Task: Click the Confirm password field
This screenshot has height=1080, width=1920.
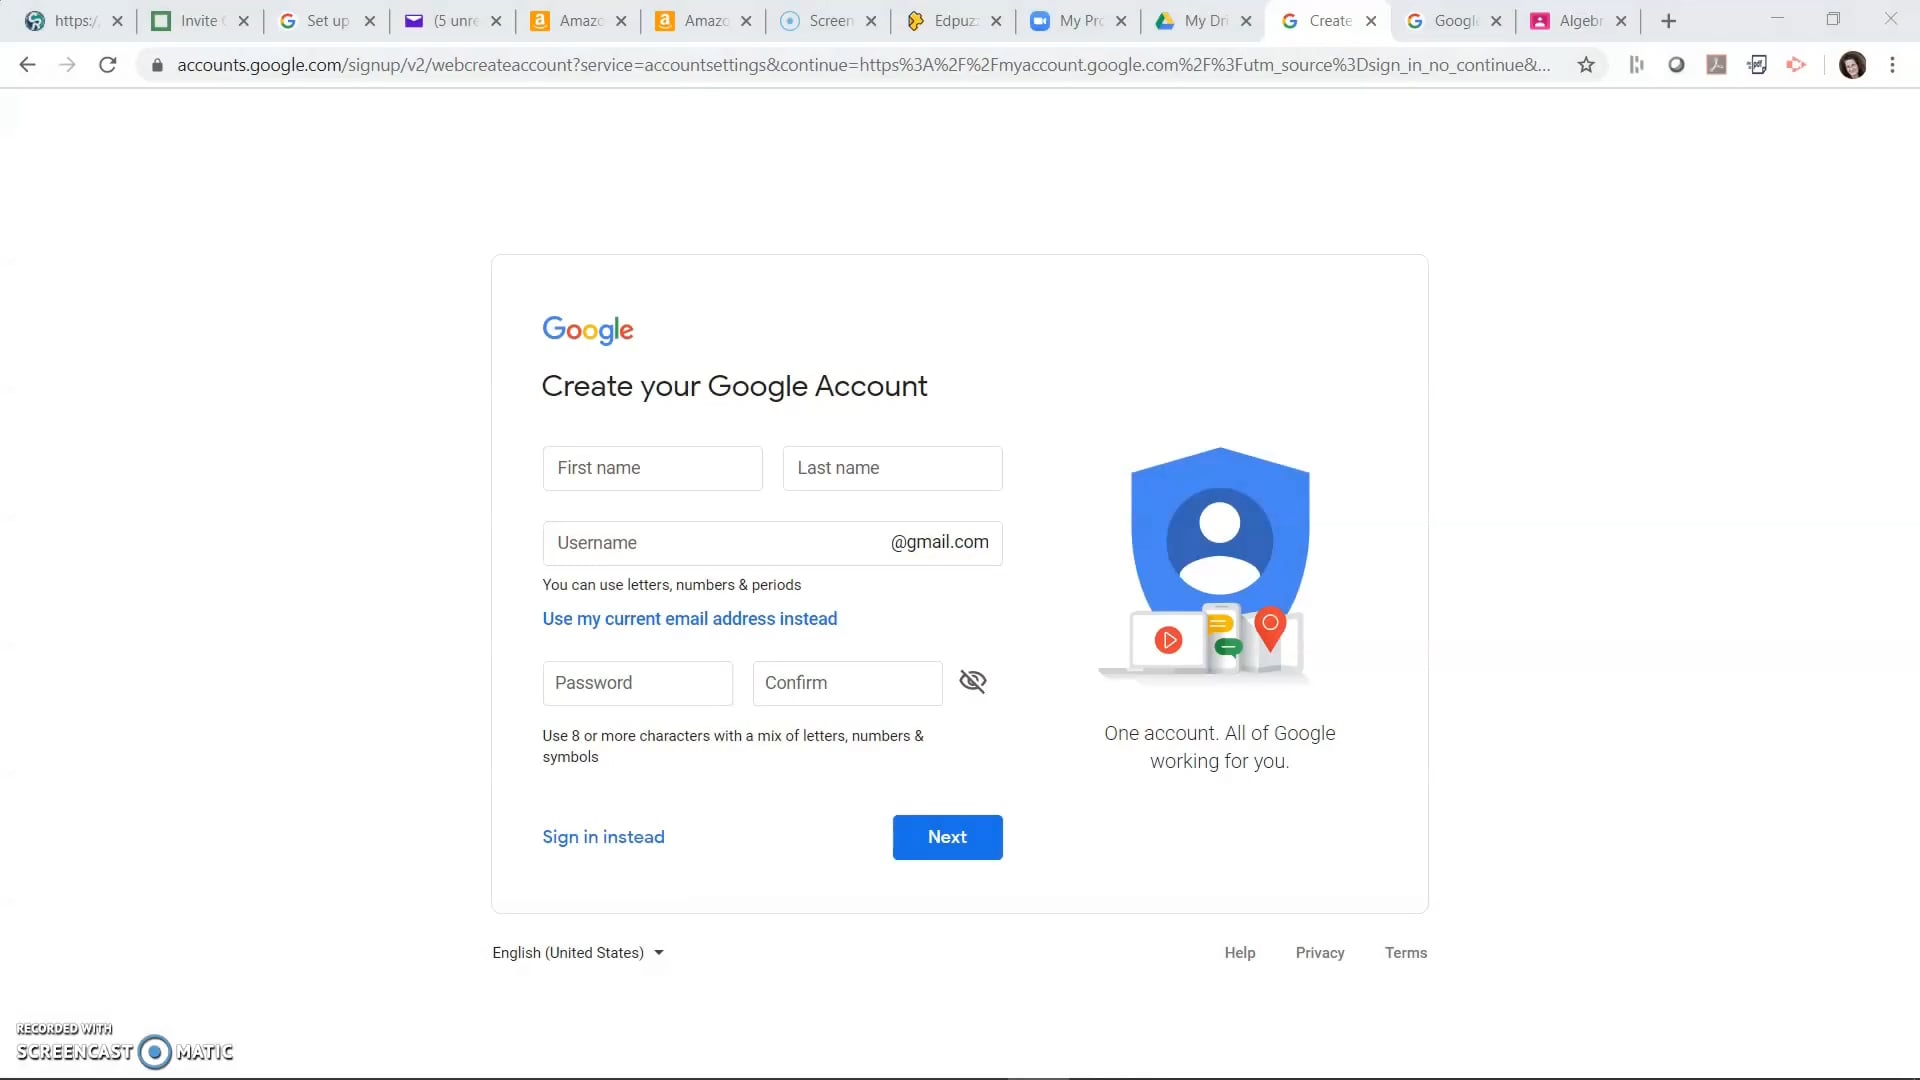Action: tap(847, 683)
